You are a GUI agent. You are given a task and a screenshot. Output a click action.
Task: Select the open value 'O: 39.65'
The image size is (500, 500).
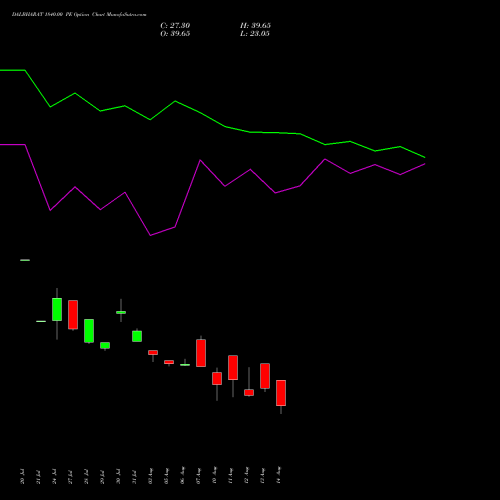coord(175,34)
